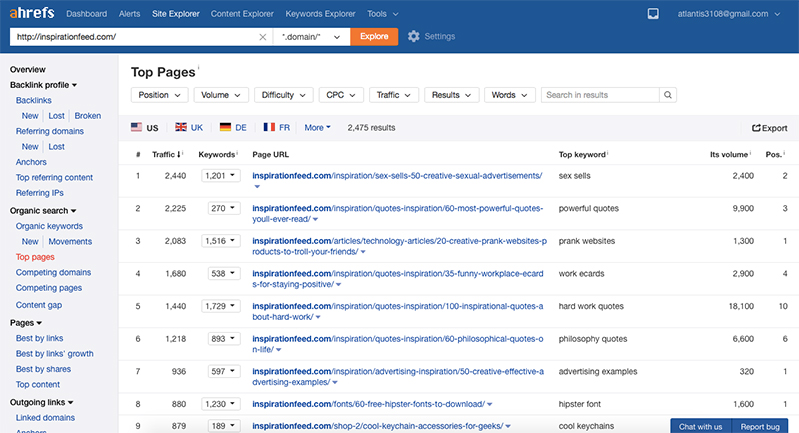799x433 pixels.
Task: Expand the 1,201 keywords dropdown
Action: [x=221, y=176]
